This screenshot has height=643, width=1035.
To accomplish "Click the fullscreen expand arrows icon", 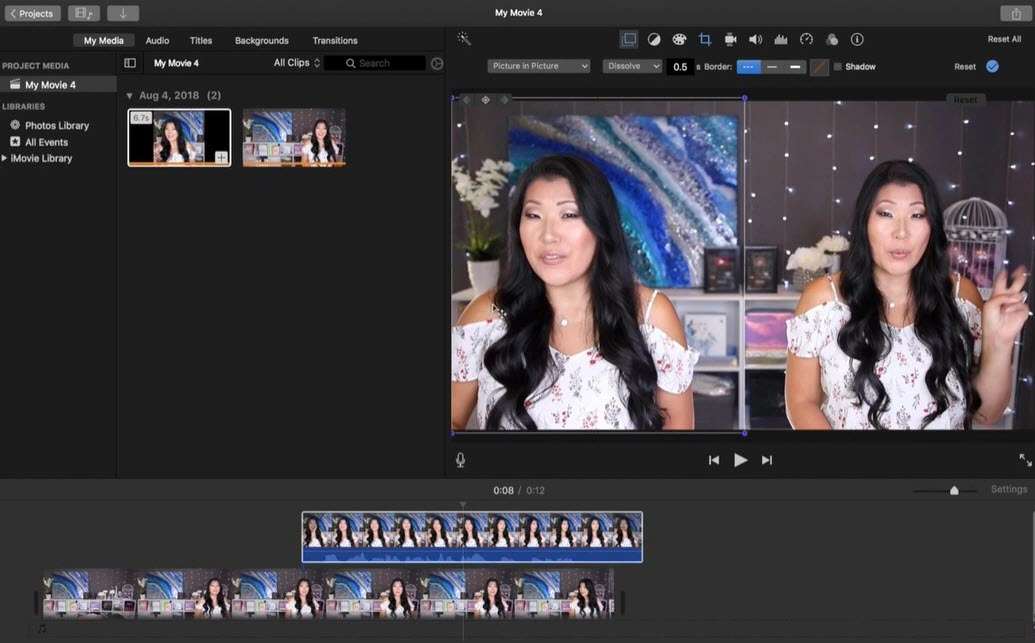I will tap(1025, 460).
